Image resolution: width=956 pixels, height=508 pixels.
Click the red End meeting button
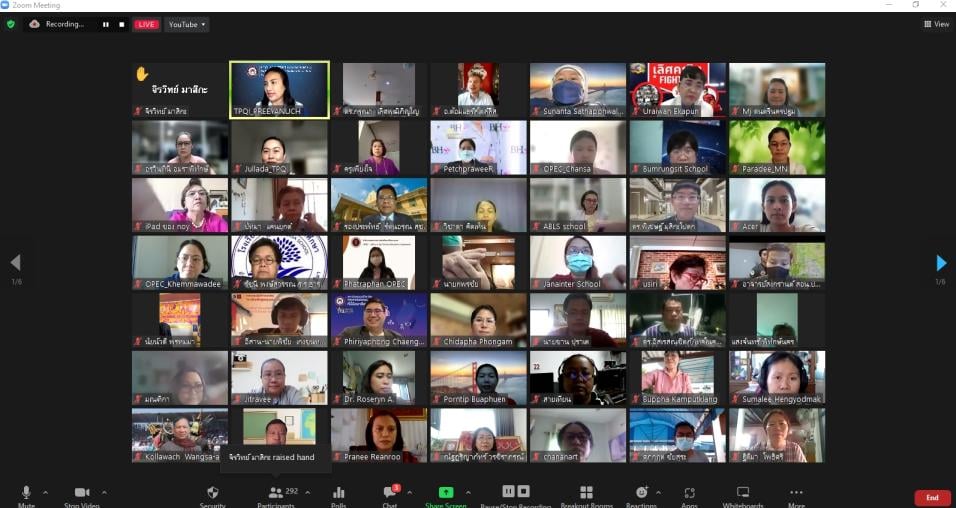[932, 498]
